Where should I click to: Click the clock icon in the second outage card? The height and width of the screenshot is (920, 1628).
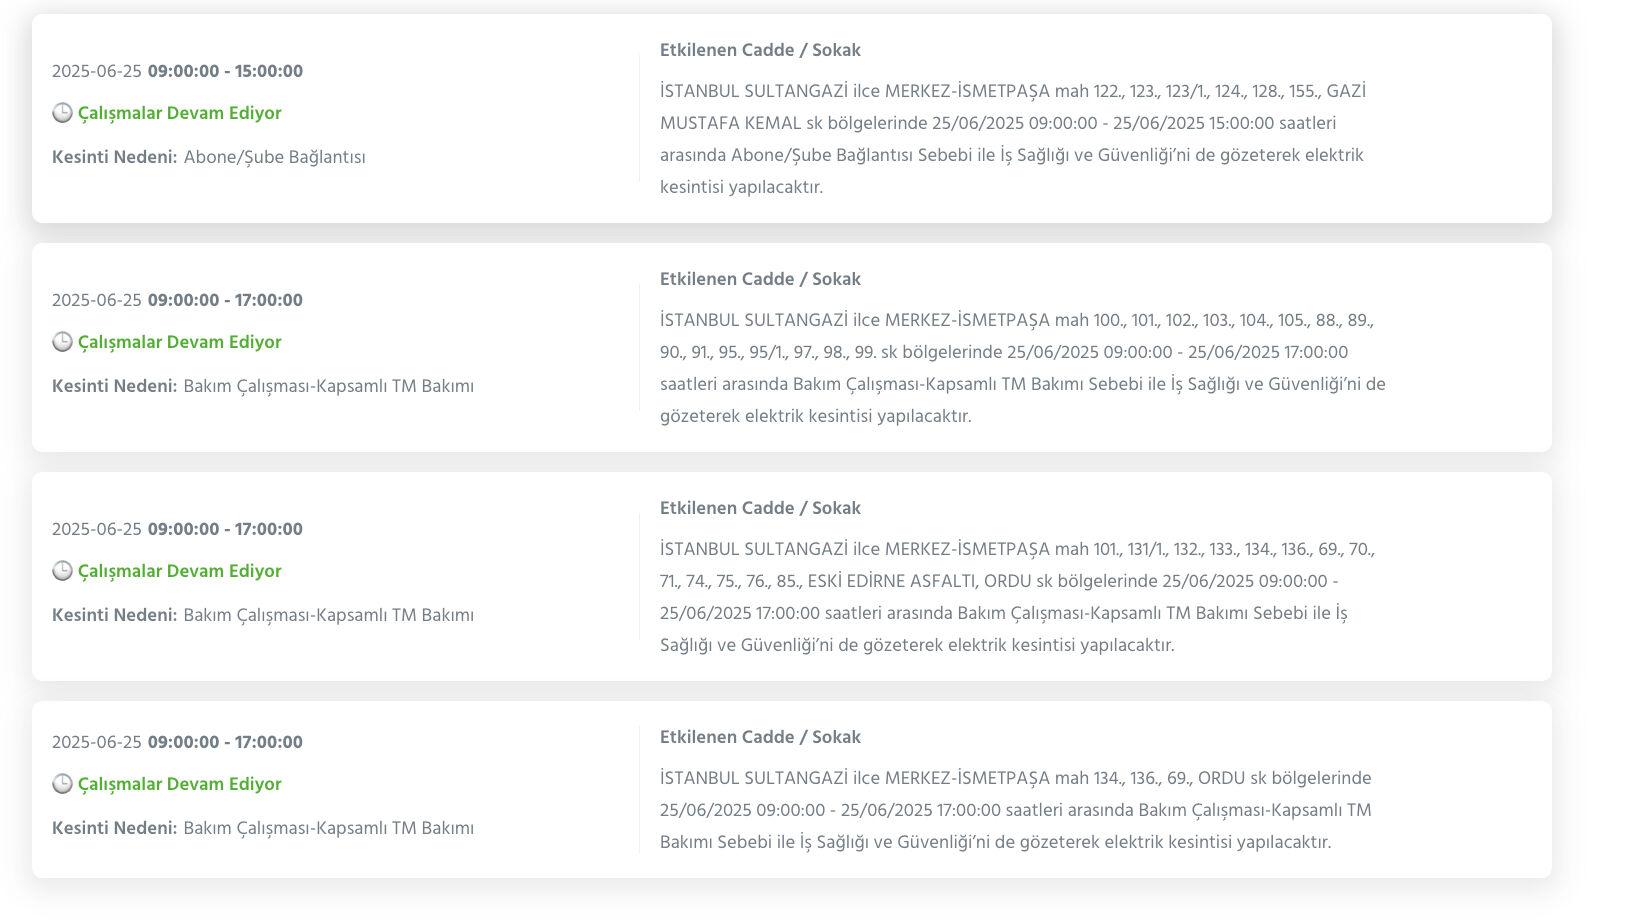tap(62, 342)
